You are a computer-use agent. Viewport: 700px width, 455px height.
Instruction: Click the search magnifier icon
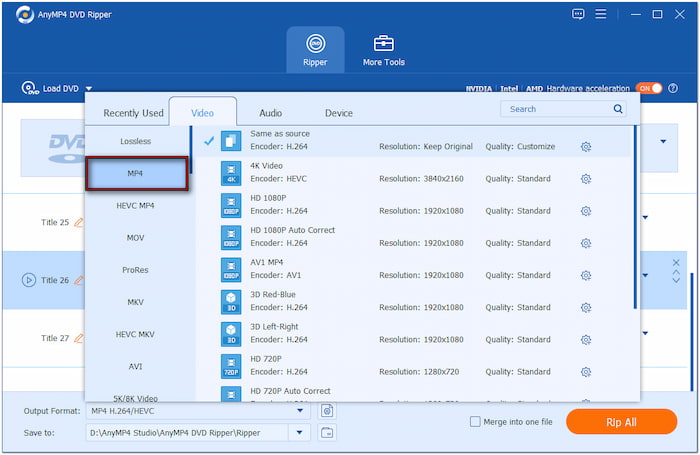coord(618,109)
